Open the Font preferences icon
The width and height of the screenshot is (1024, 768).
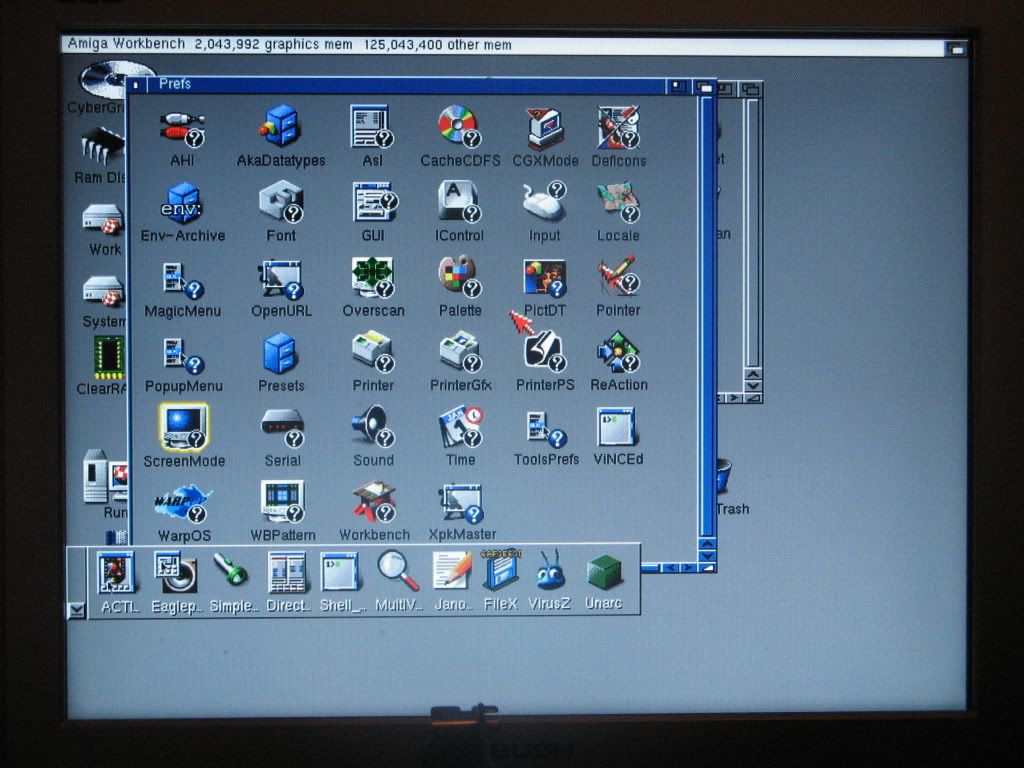(280, 203)
